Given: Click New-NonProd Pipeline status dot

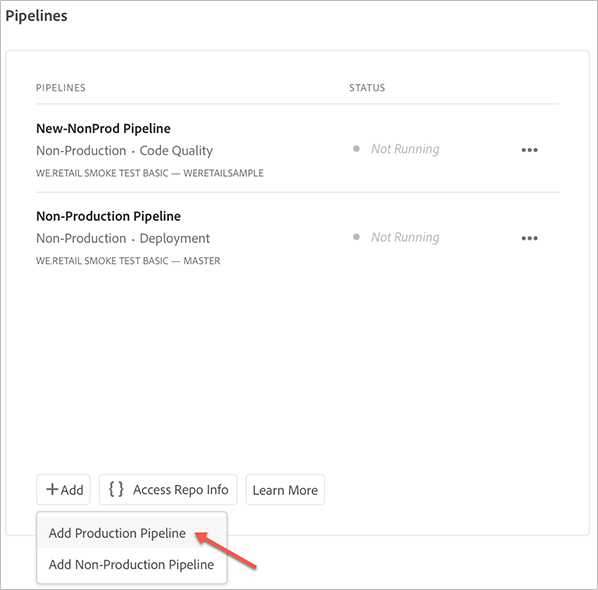Looking at the screenshot, I should click(x=356, y=149).
